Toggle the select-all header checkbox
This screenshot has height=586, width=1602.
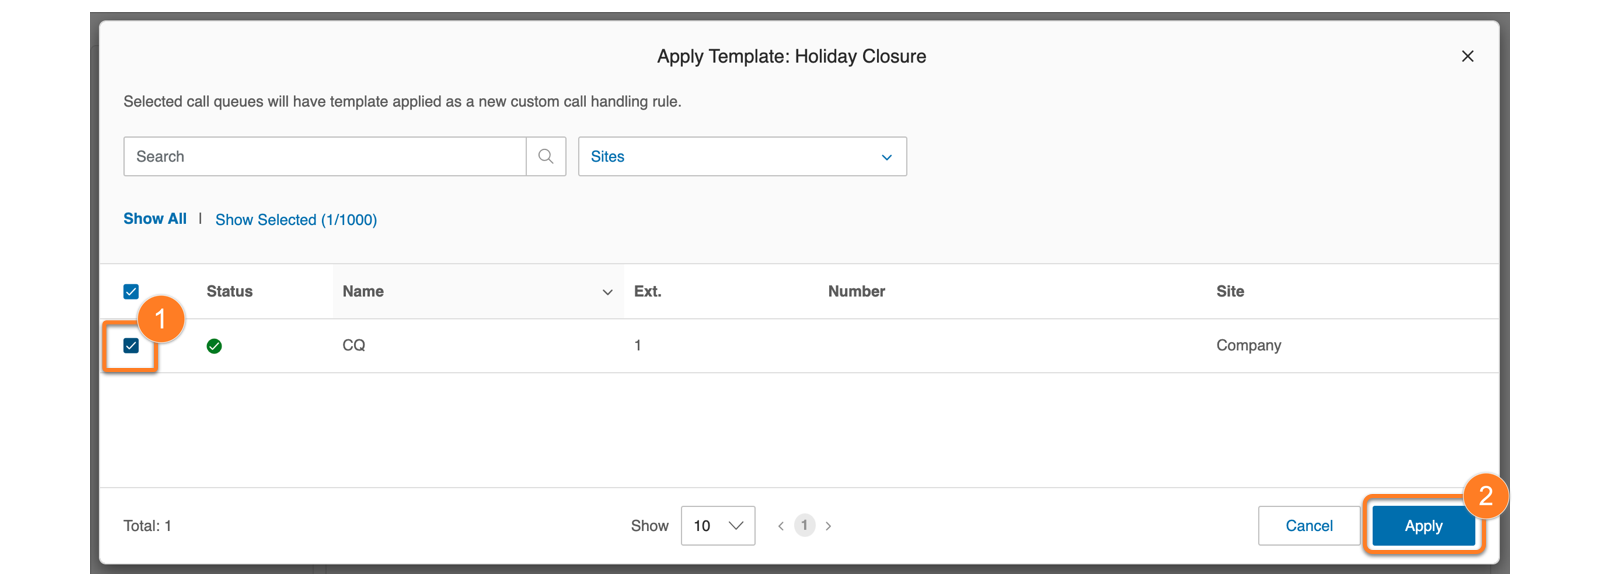131,292
